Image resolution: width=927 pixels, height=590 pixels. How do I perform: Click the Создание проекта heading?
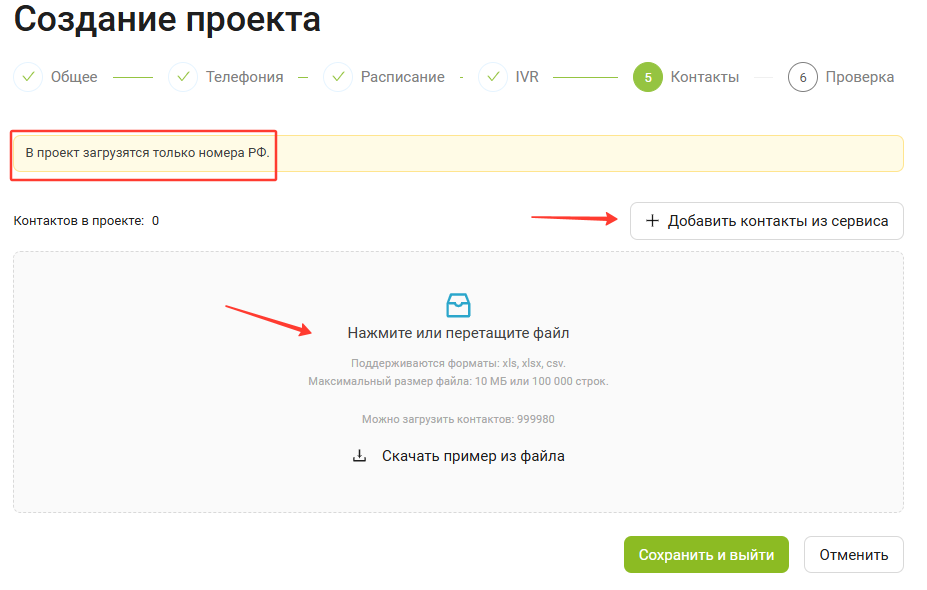[x=167, y=19]
